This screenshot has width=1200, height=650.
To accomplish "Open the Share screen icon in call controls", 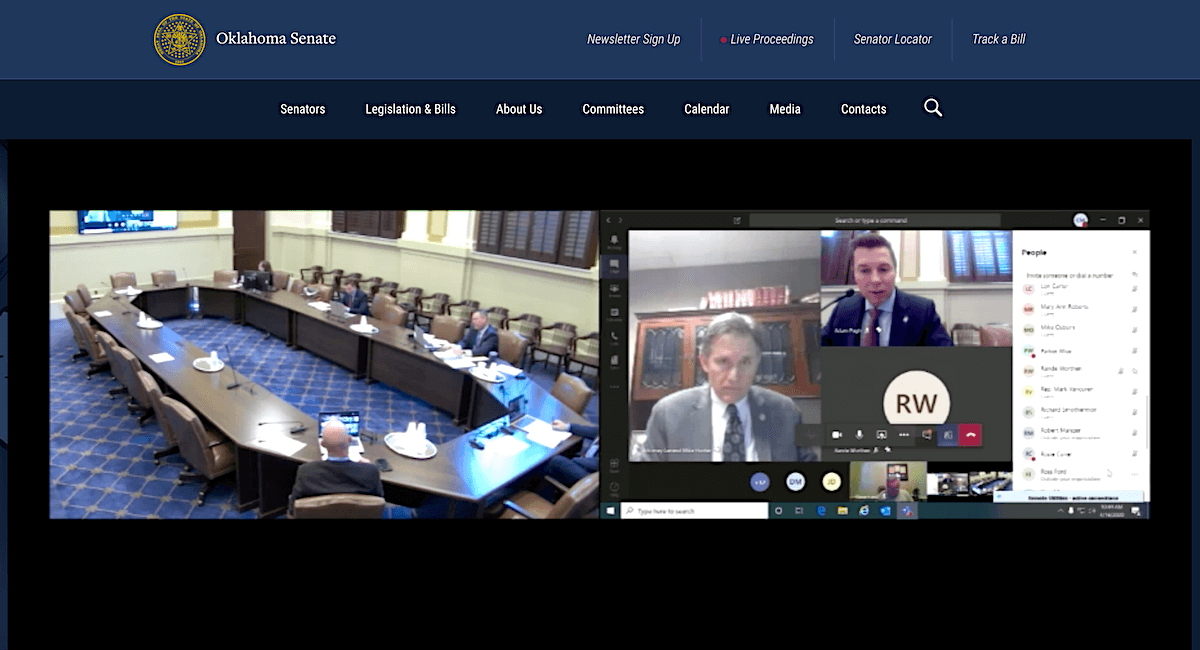I will [881, 435].
